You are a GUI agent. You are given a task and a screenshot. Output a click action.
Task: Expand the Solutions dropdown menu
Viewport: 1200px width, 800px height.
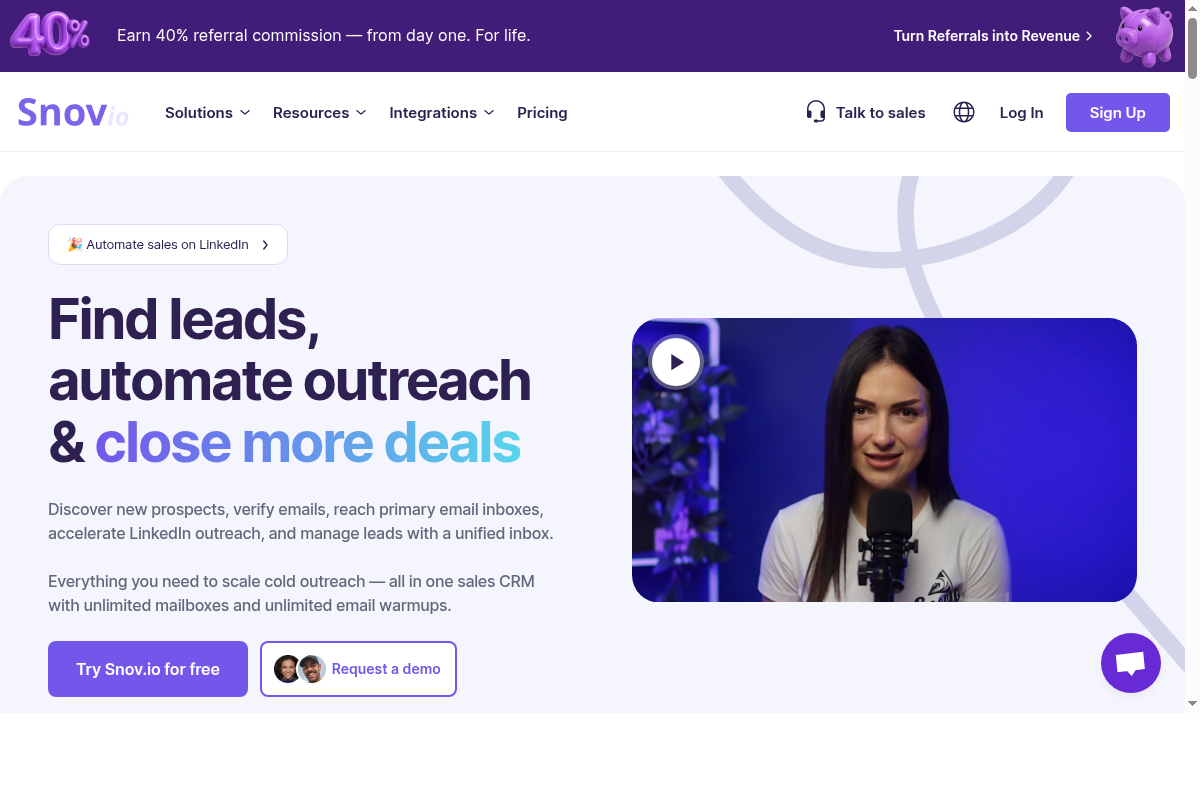[207, 113]
